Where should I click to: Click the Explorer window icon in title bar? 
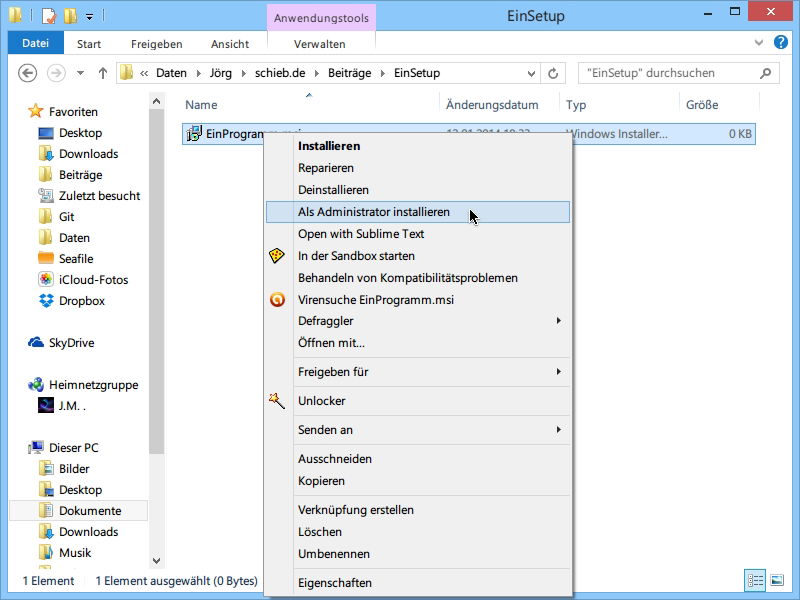coord(16,15)
